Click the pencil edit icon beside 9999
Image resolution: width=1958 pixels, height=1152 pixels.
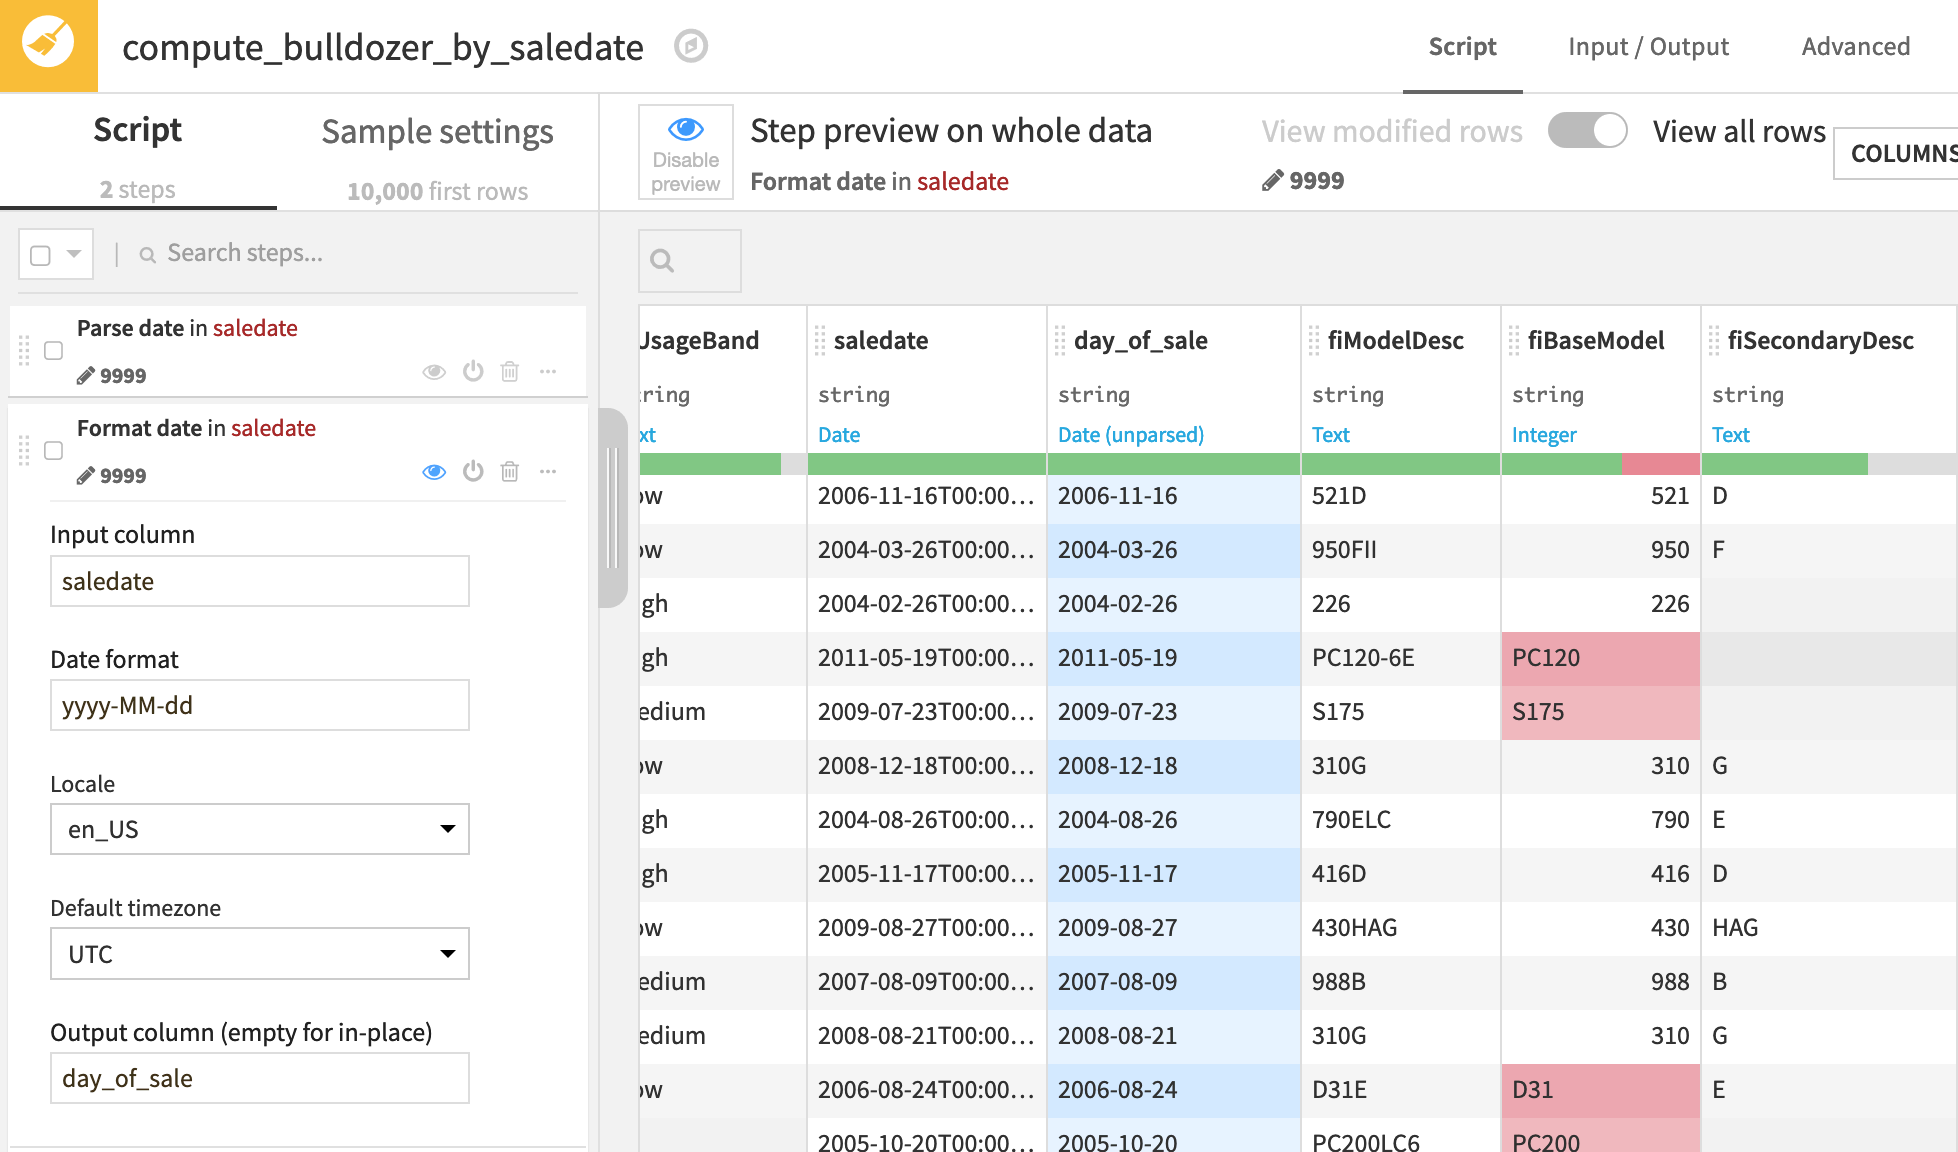[x=1271, y=181]
